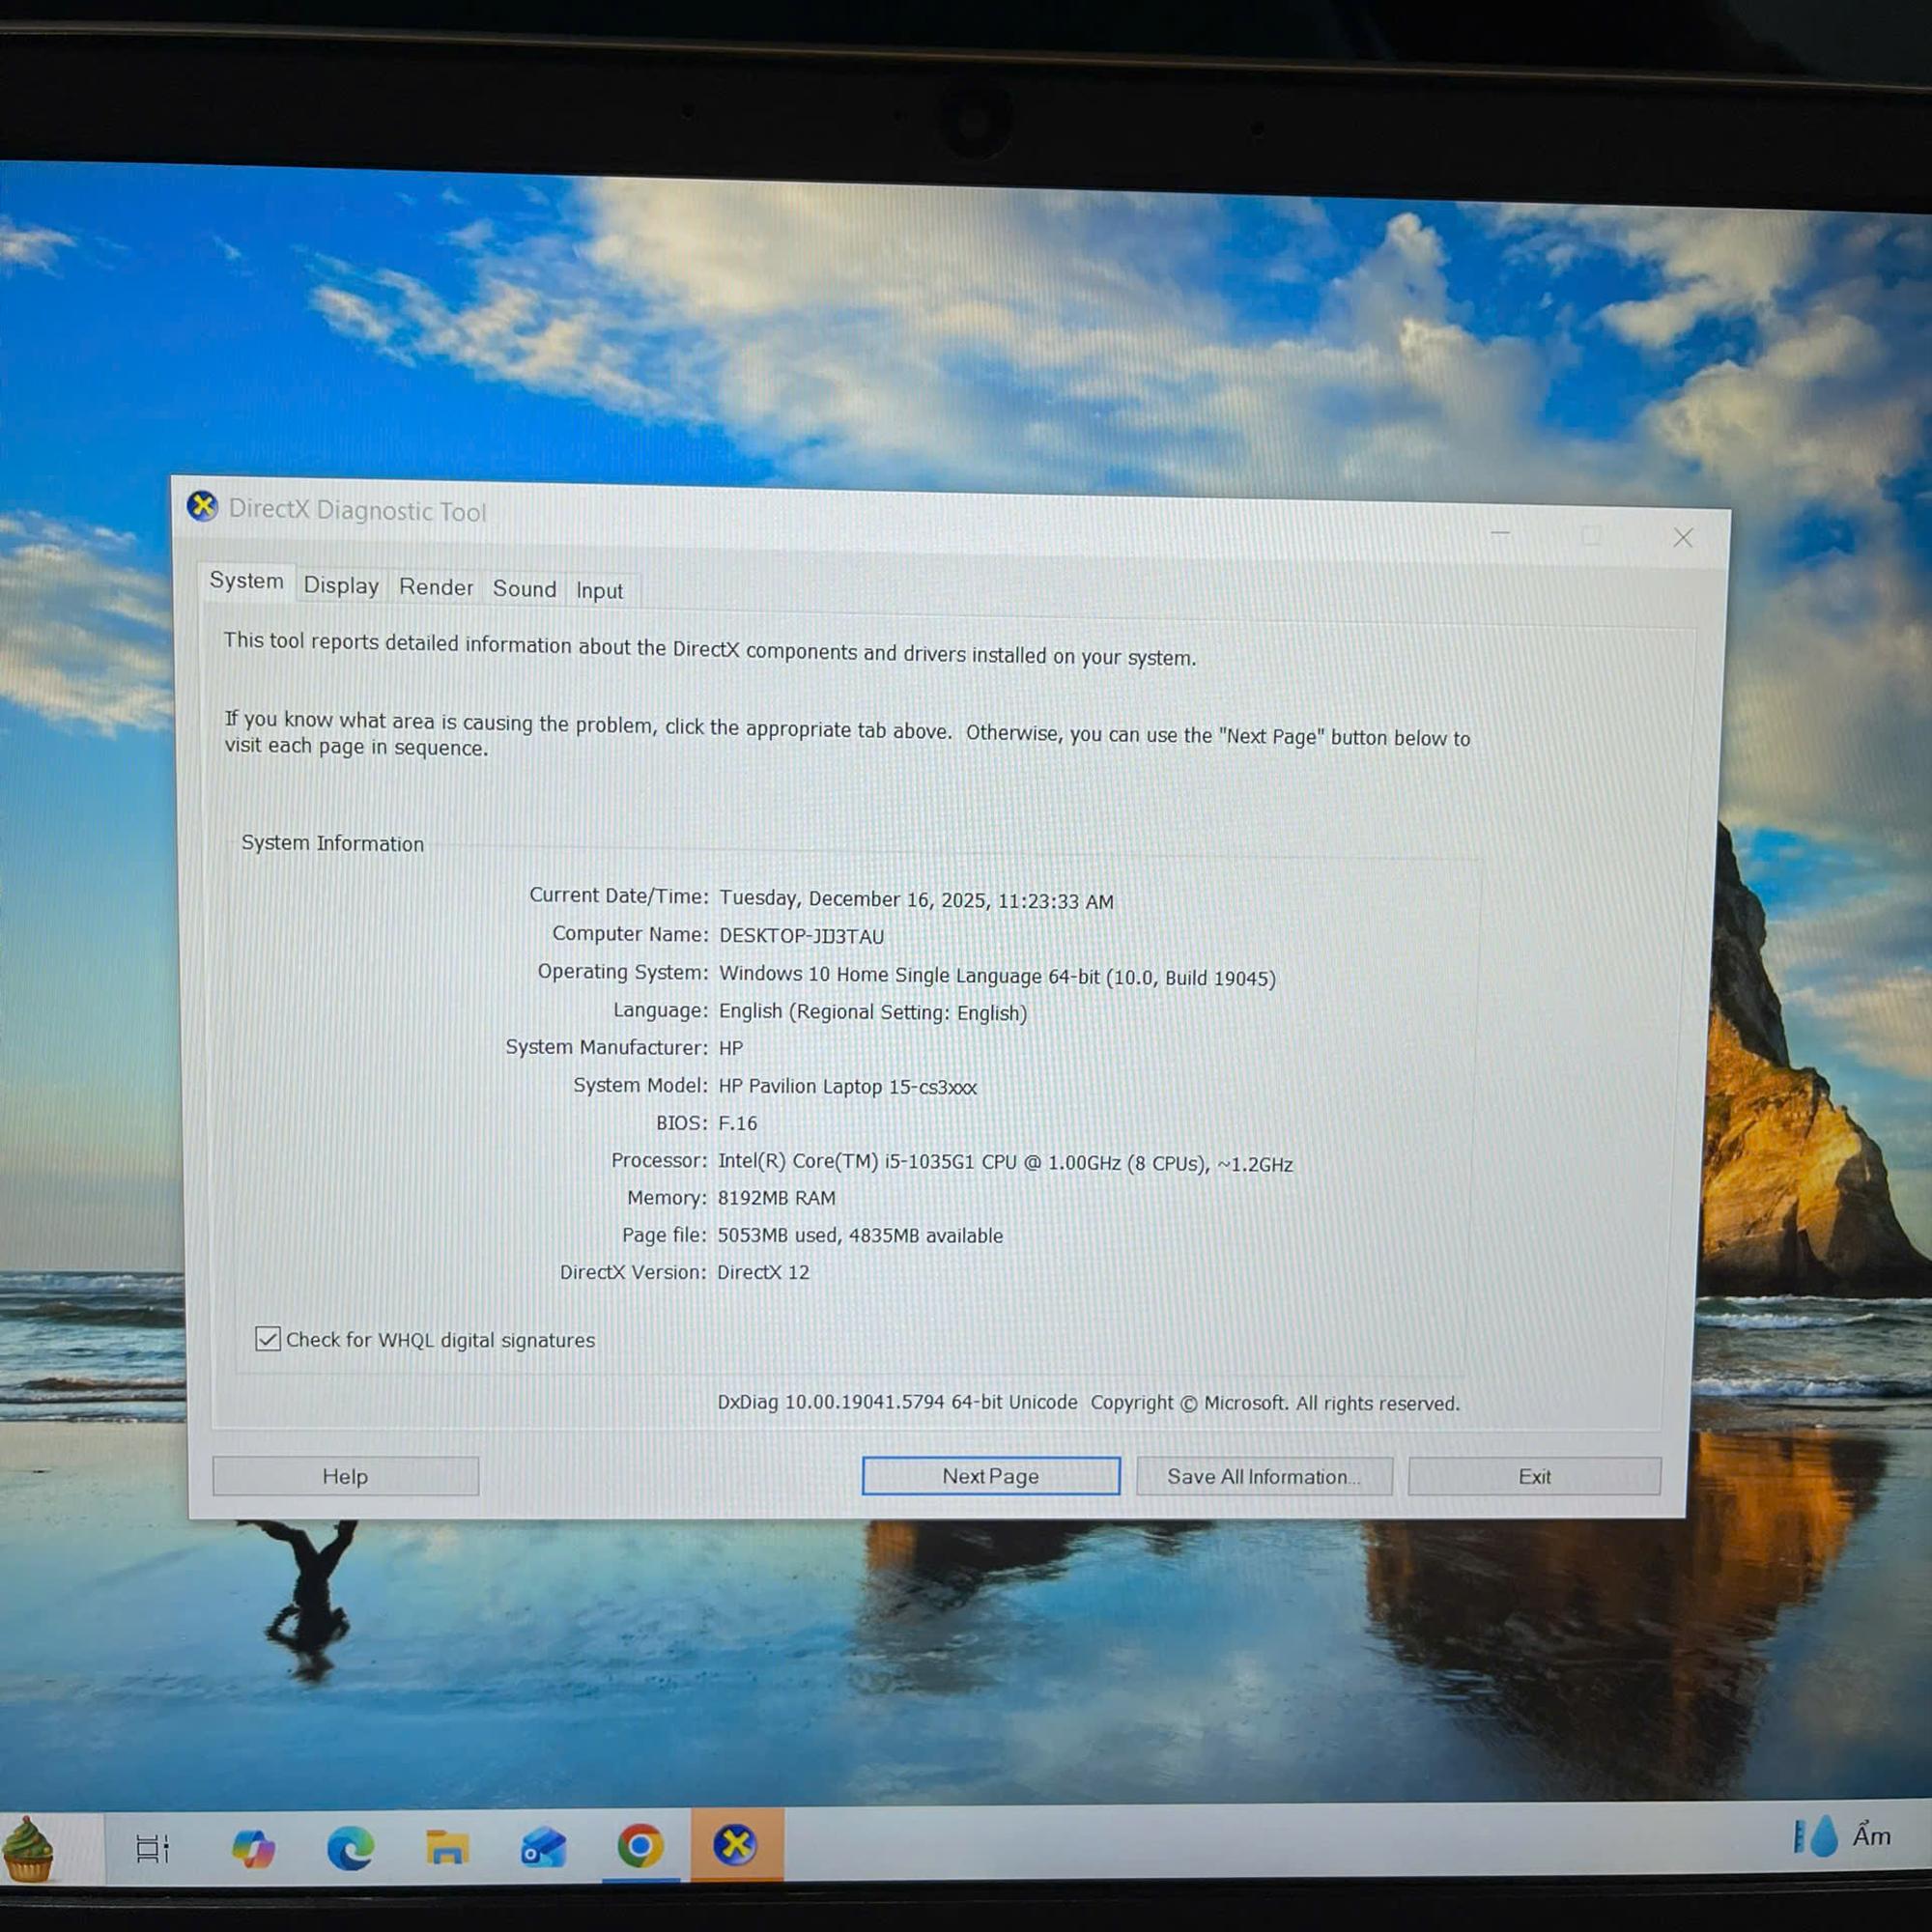Image resolution: width=1932 pixels, height=1932 pixels.
Task: Go to the Input tab
Action: tap(599, 591)
